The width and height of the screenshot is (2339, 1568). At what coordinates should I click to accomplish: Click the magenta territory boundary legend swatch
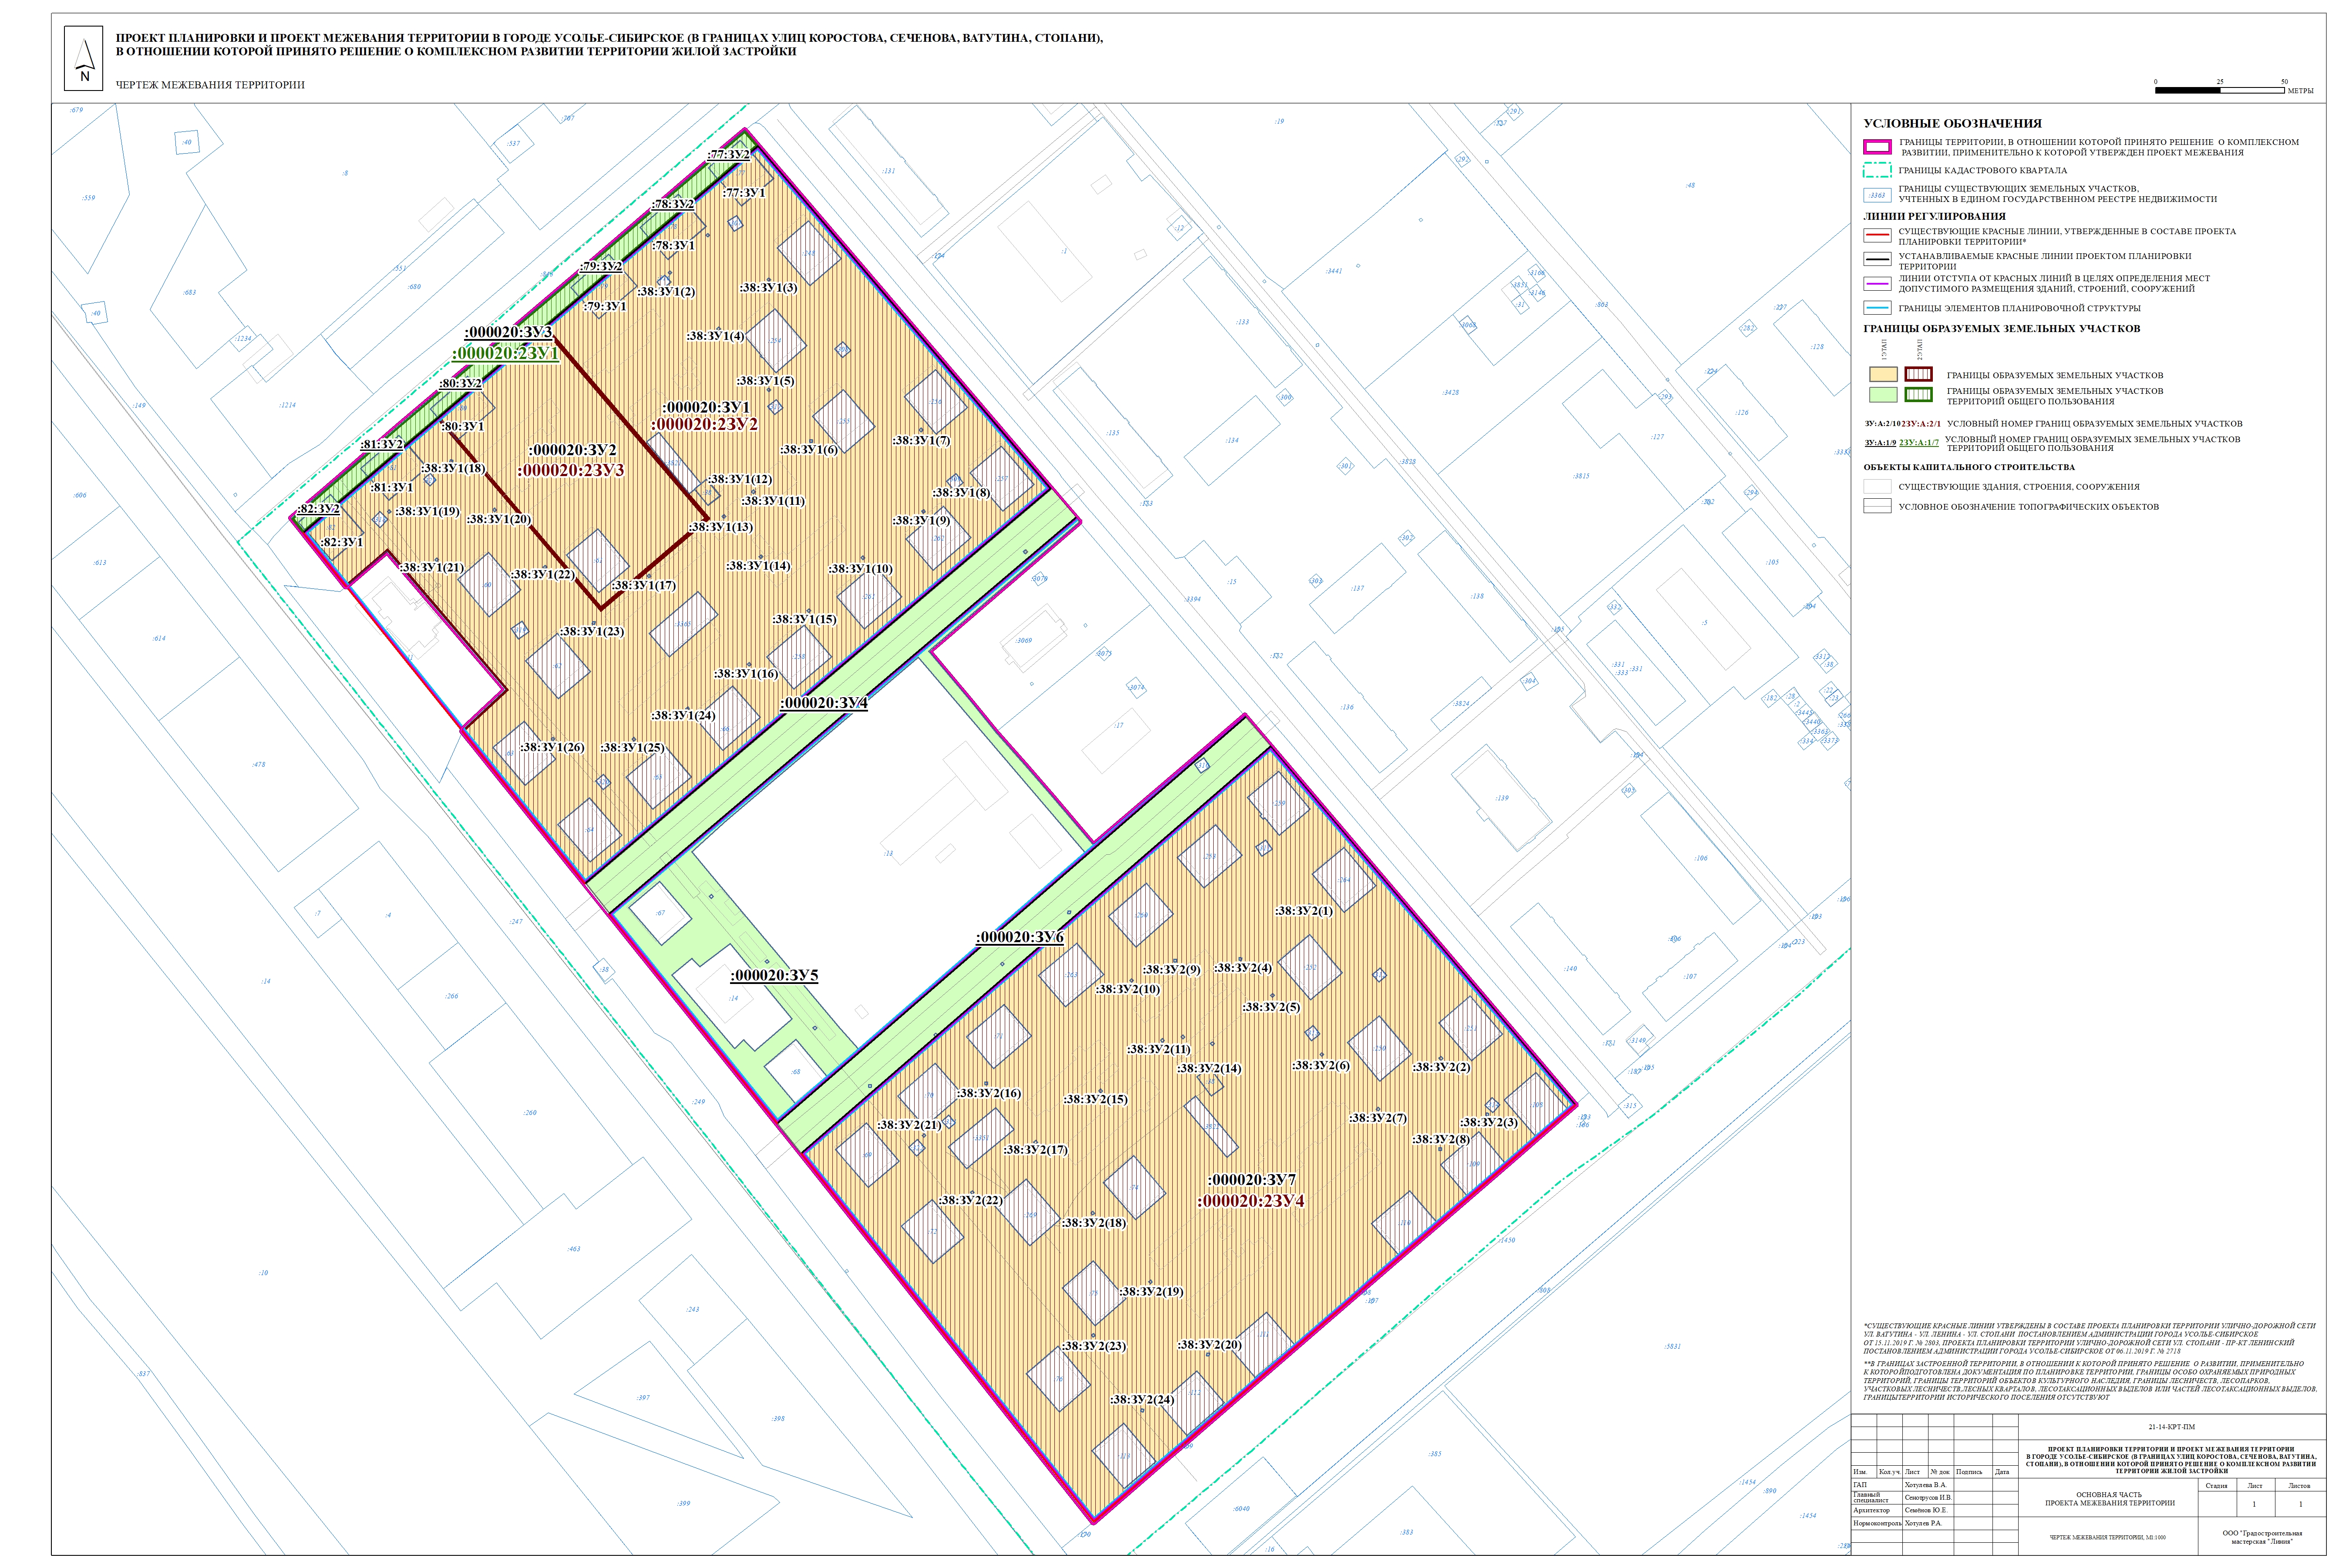[x=1877, y=147]
